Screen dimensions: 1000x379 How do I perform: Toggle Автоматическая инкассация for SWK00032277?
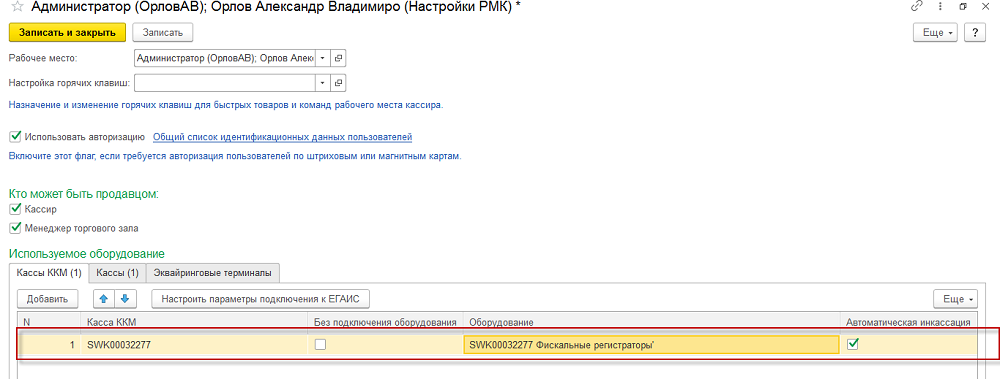[852, 345]
